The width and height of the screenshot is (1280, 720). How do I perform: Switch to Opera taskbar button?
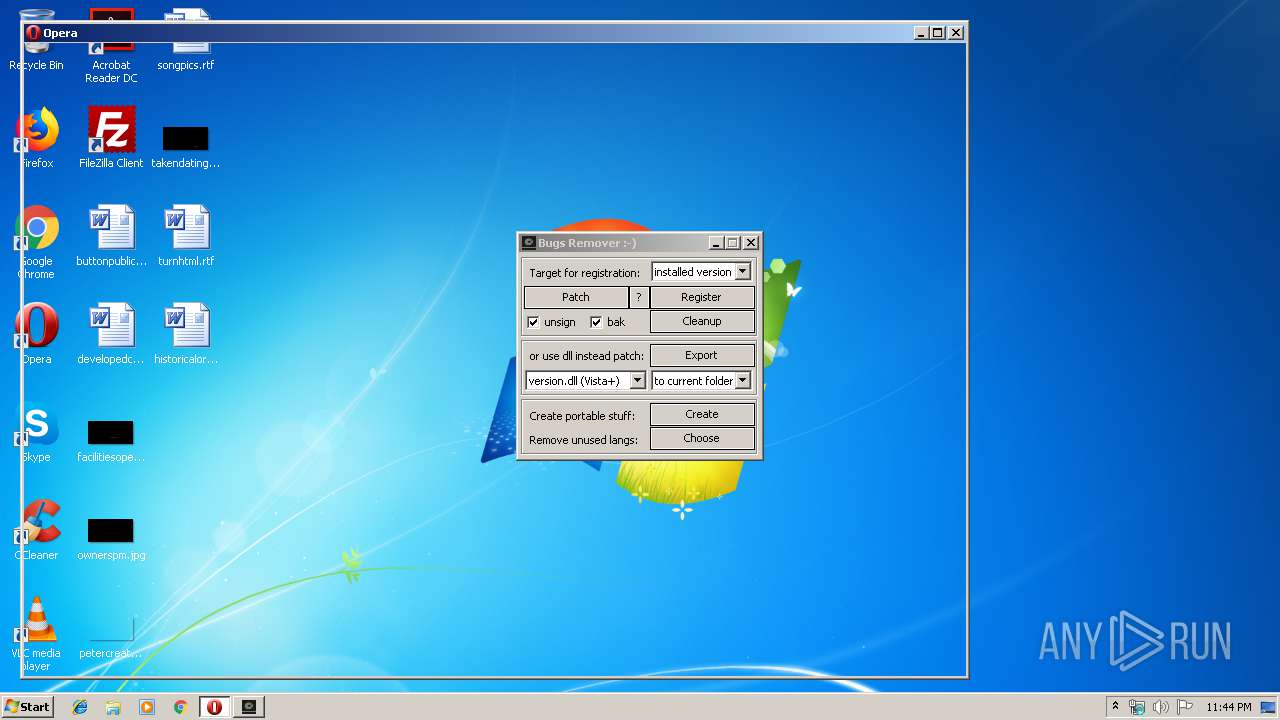coord(214,707)
